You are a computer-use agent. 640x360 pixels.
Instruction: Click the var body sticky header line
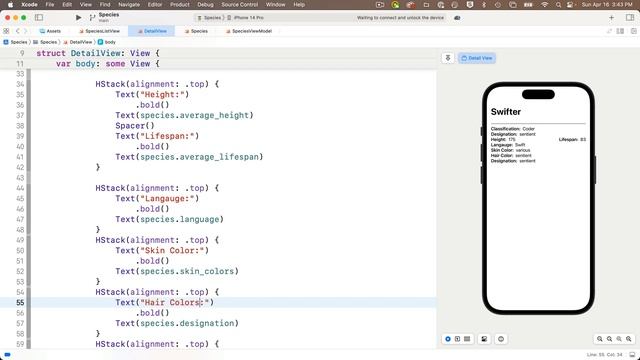pyautogui.click(x=108, y=64)
